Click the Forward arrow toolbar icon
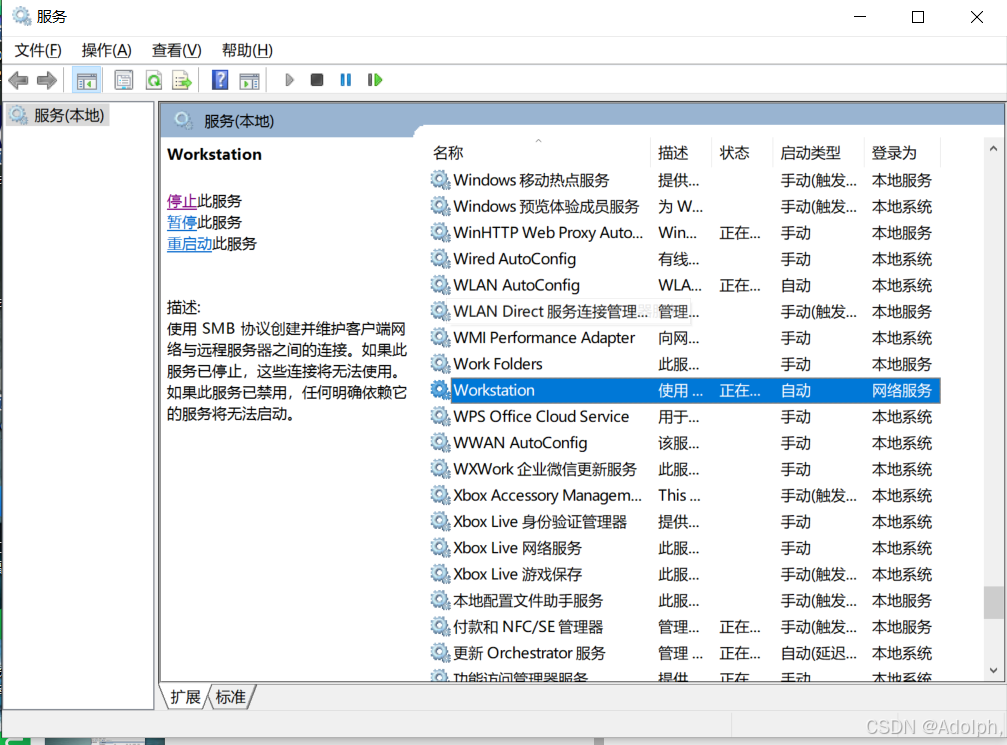1007x745 pixels. point(47,80)
